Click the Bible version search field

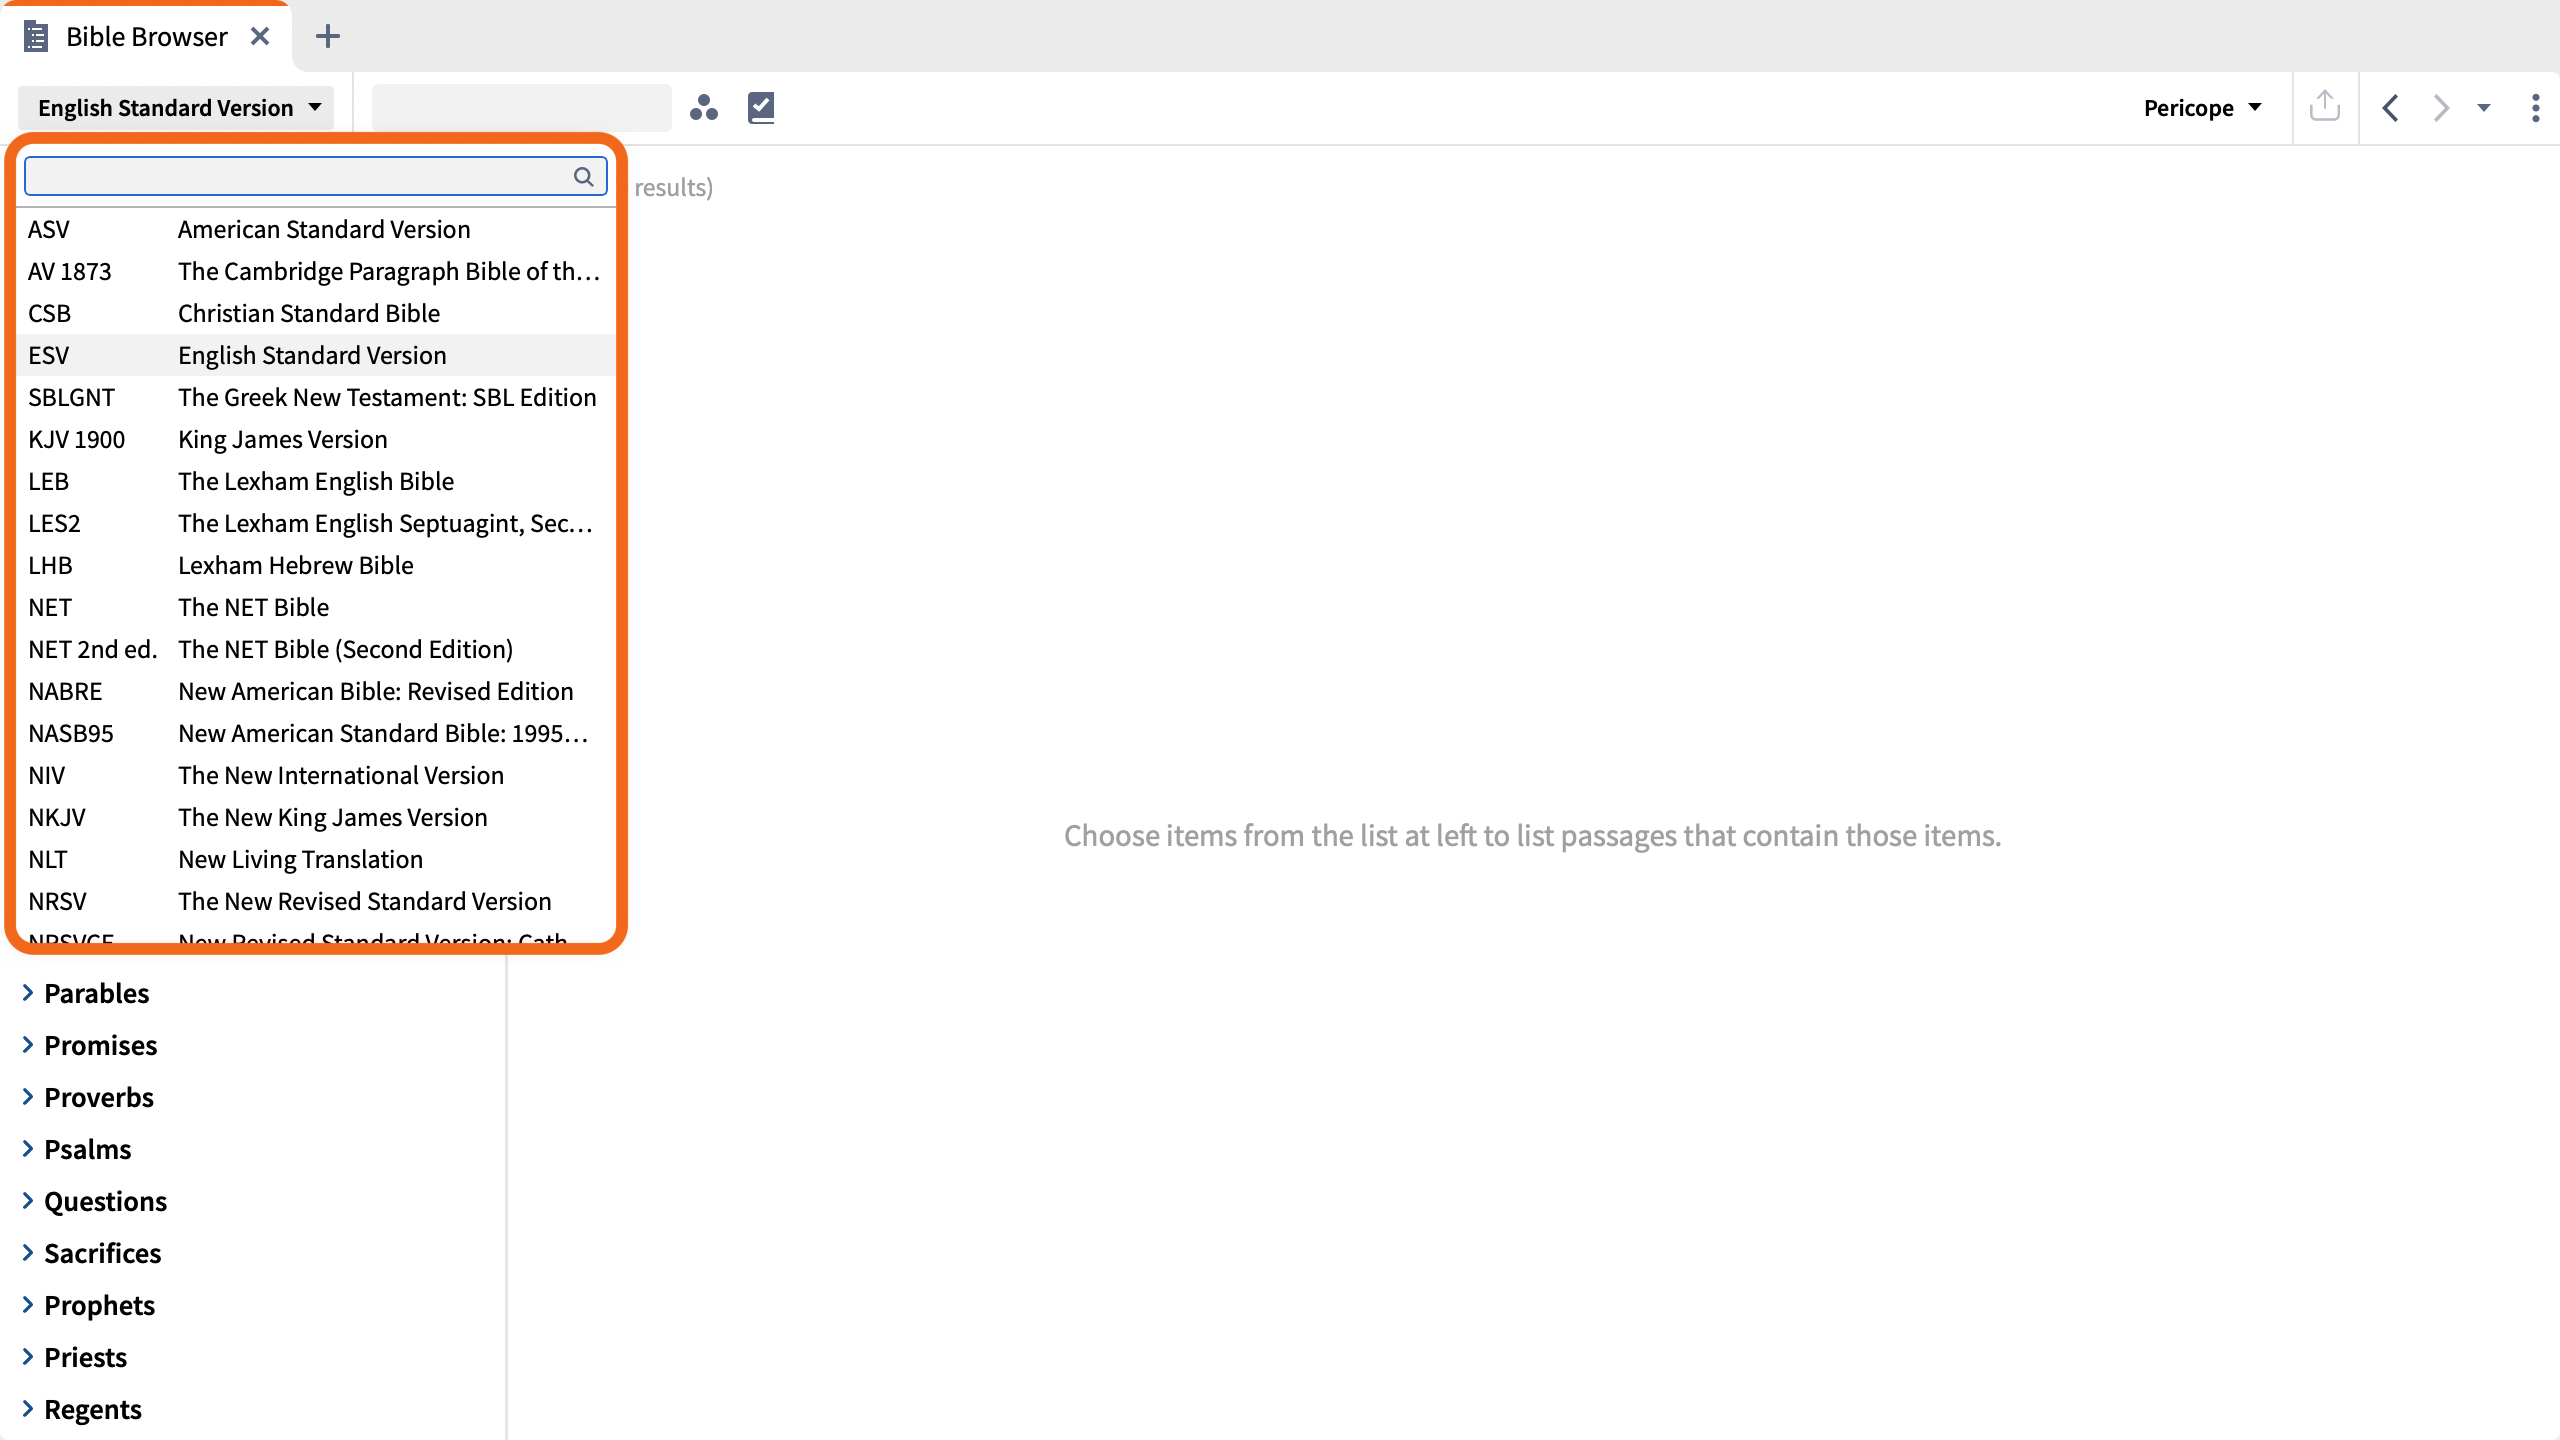point(316,176)
